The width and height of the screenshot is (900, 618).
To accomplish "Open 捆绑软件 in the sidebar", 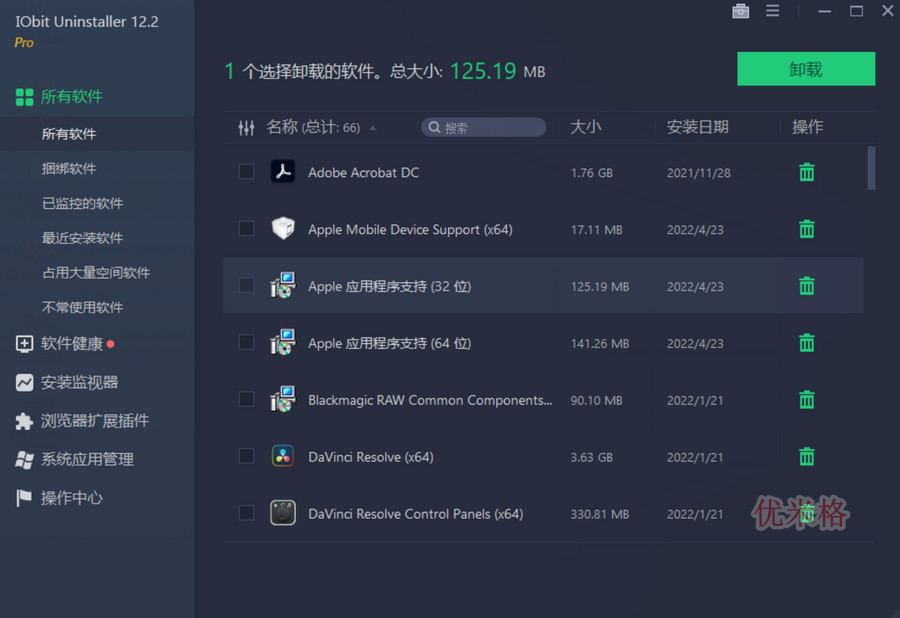I will pos(69,169).
